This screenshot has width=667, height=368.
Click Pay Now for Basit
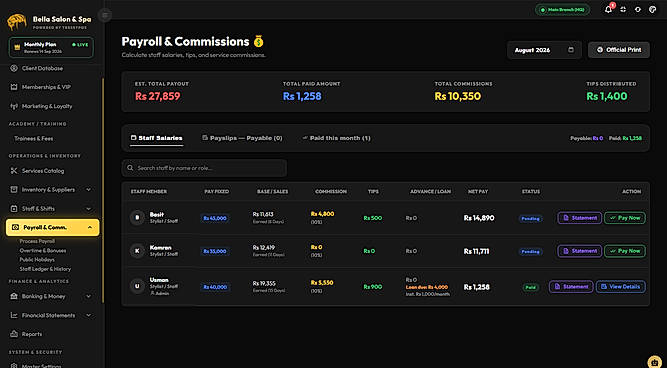(x=625, y=218)
